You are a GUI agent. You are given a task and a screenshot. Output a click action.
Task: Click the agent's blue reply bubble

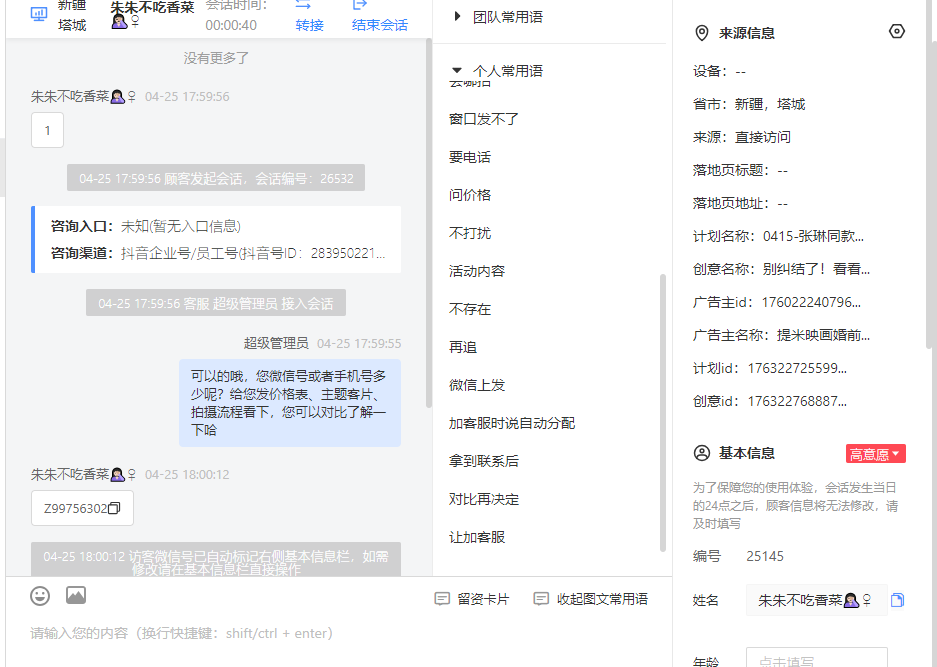tap(290, 403)
